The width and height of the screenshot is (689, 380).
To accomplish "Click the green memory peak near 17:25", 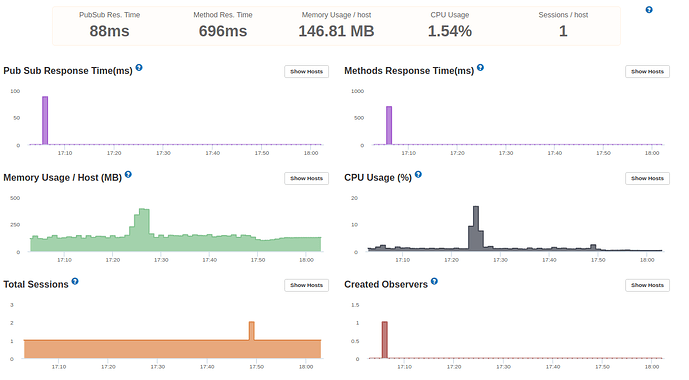I will pyautogui.click(x=144, y=230).
